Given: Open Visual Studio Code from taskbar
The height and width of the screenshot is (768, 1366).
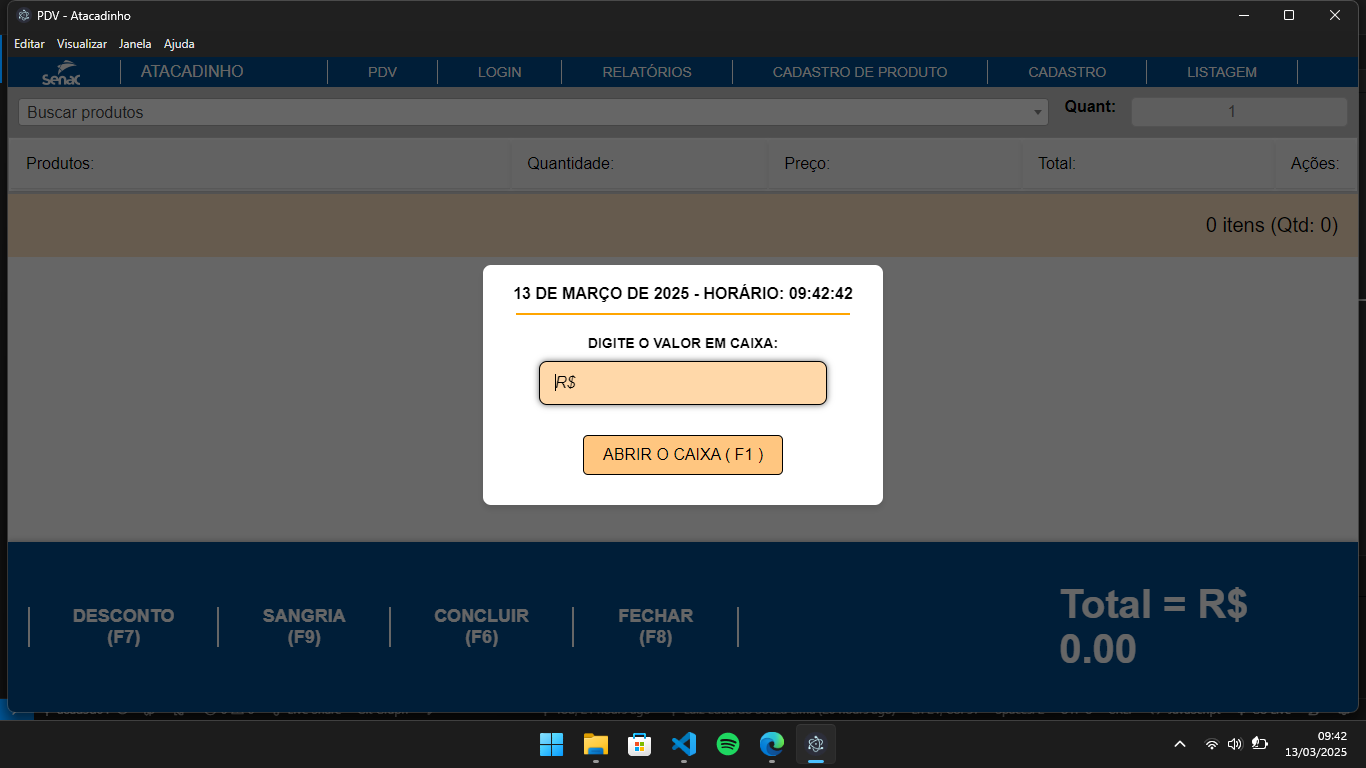Looking at the screenshot, I should pos(684,744).
